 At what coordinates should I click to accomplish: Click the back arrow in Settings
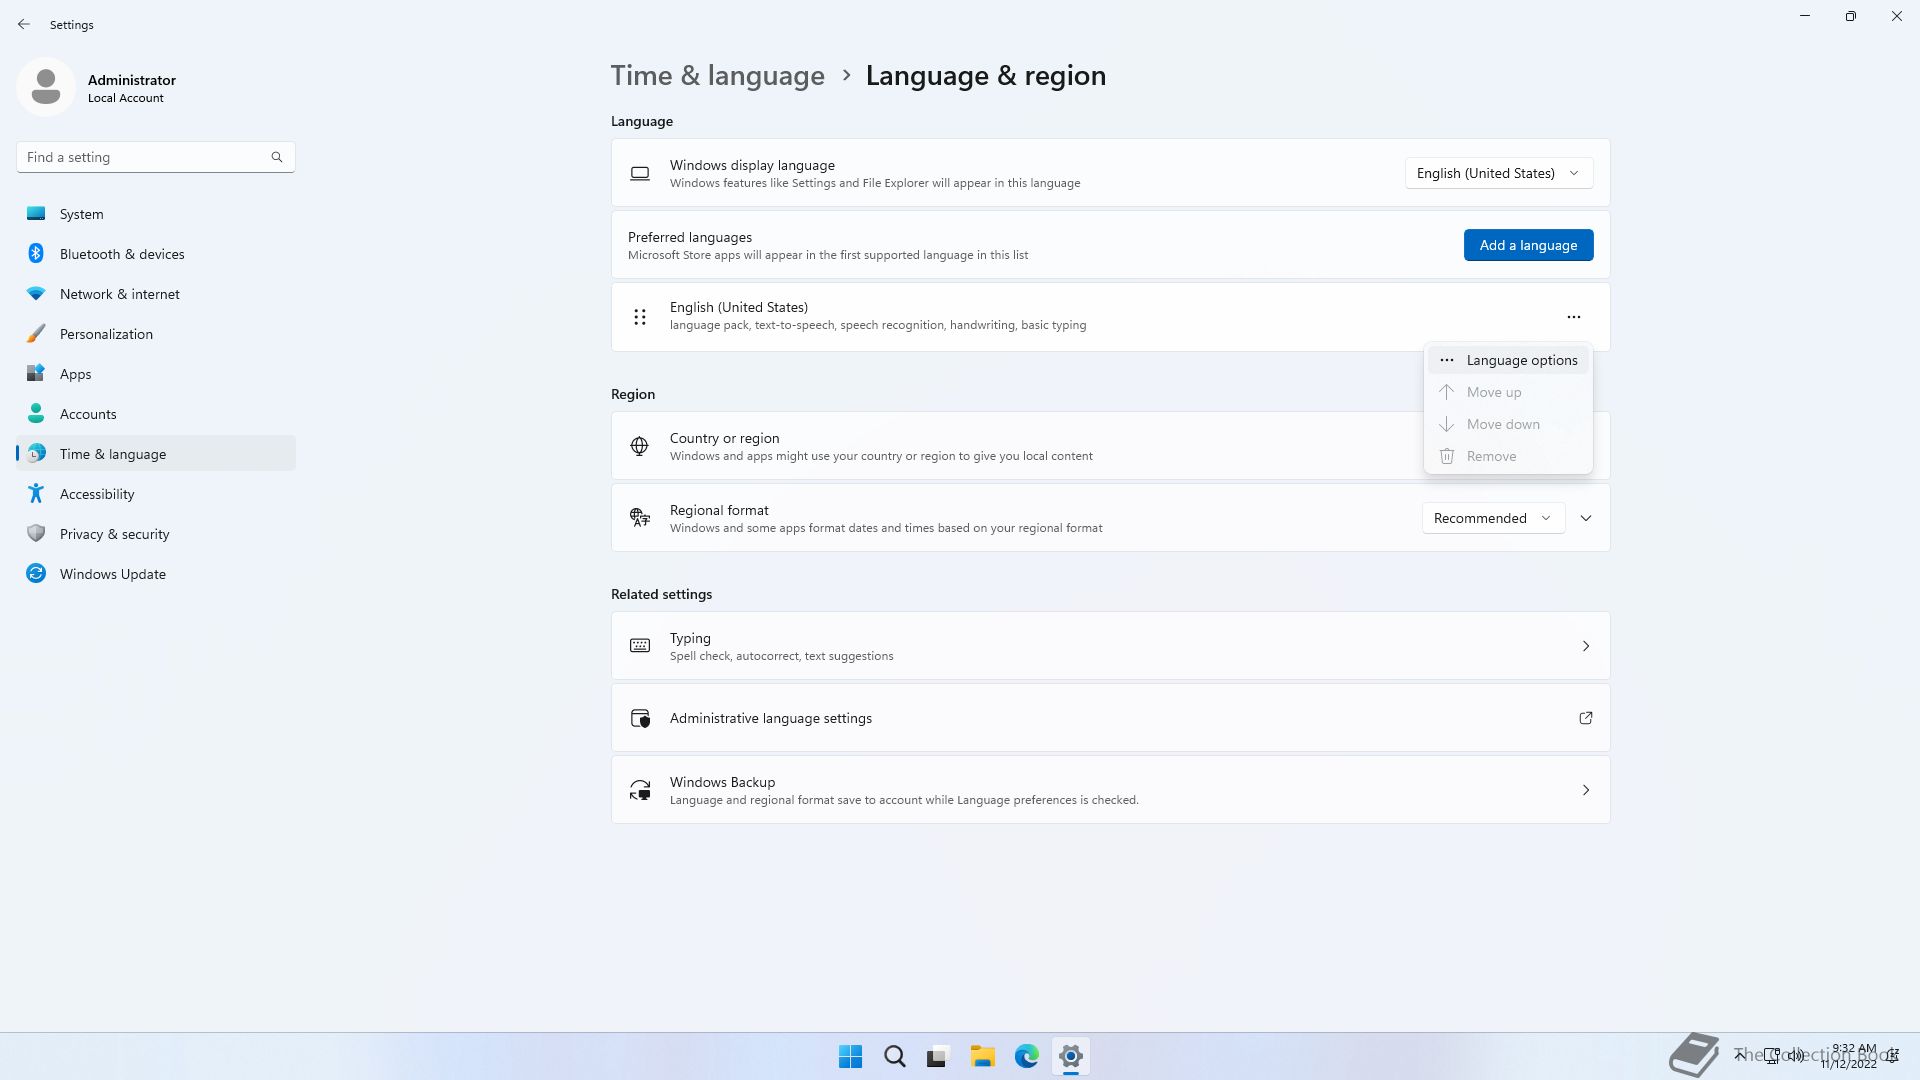(24, 24)
